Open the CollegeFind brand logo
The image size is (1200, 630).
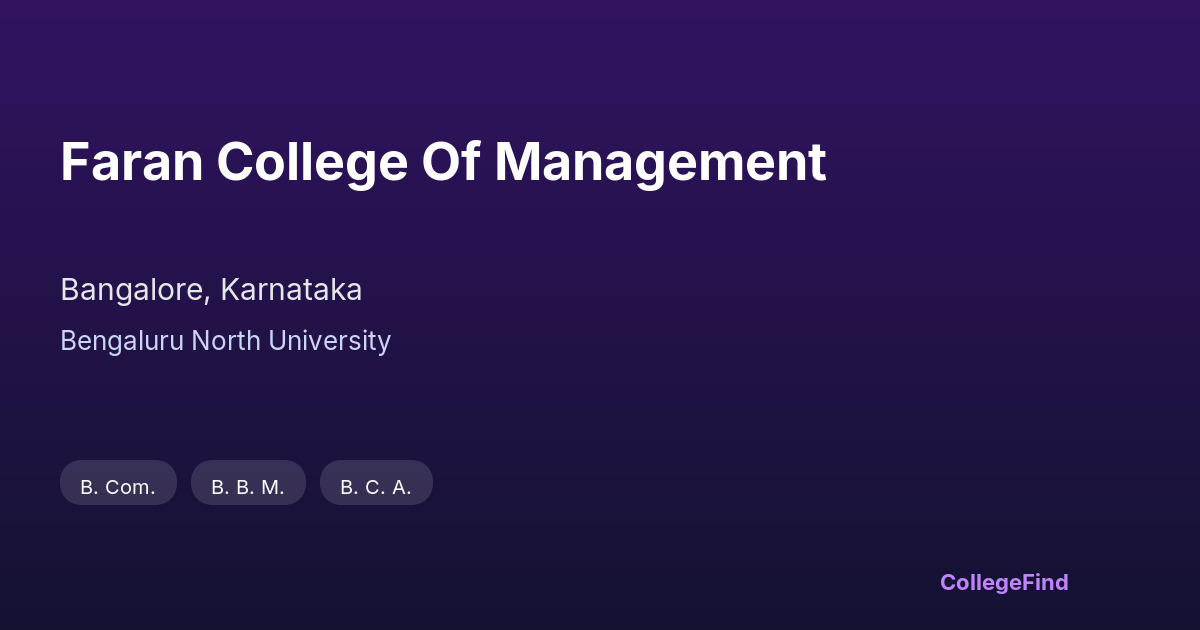pos(1003,582)
